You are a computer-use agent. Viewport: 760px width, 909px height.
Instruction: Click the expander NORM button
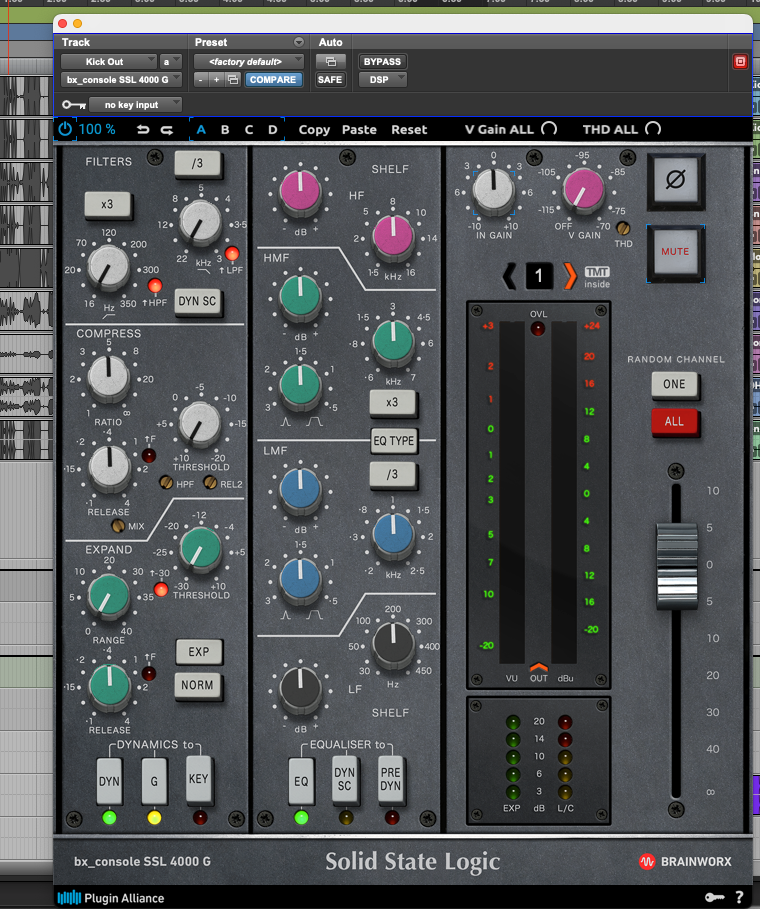pos(197,685)
